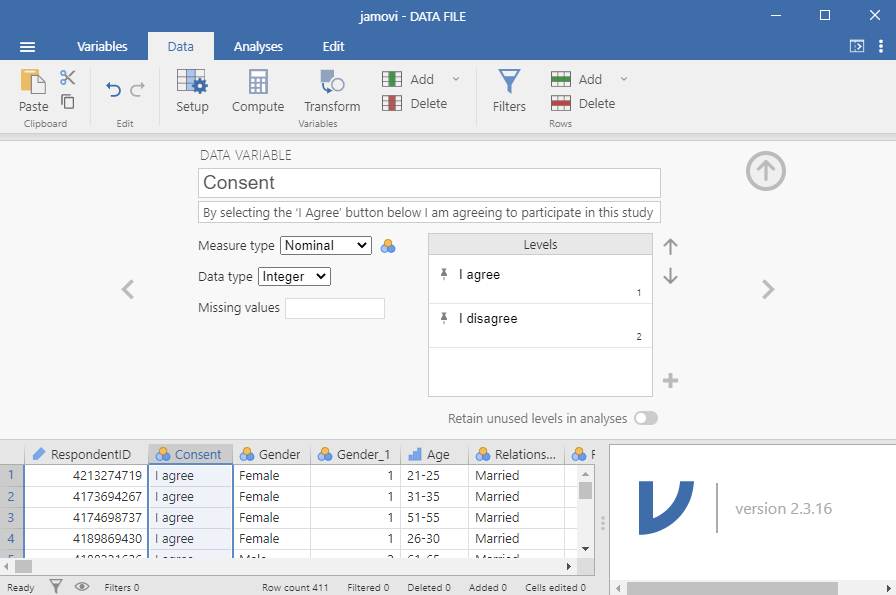Image resolution: width=896 pixels, height=595 pixels.
Task: Switch to the Edit tab
Action: tap(333, 47)
